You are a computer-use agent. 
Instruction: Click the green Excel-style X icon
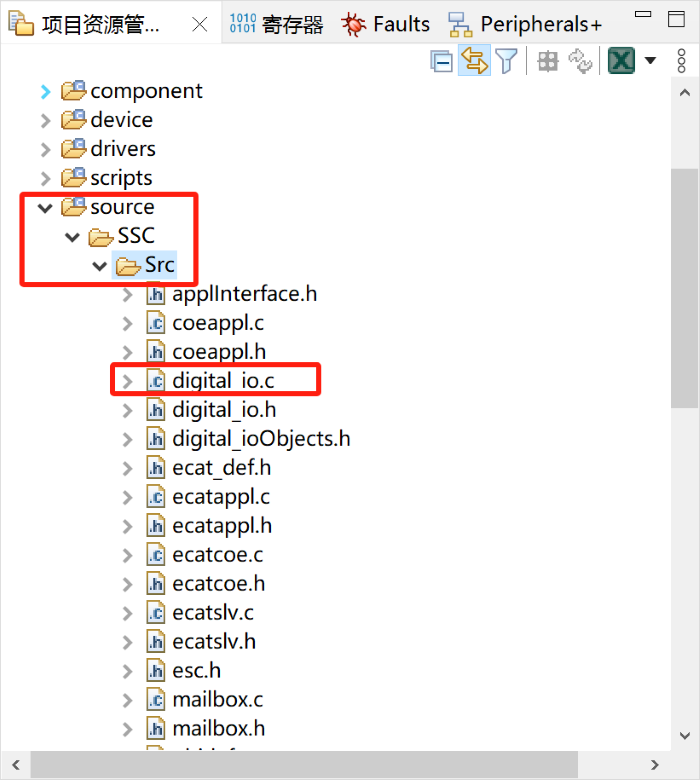622,61
